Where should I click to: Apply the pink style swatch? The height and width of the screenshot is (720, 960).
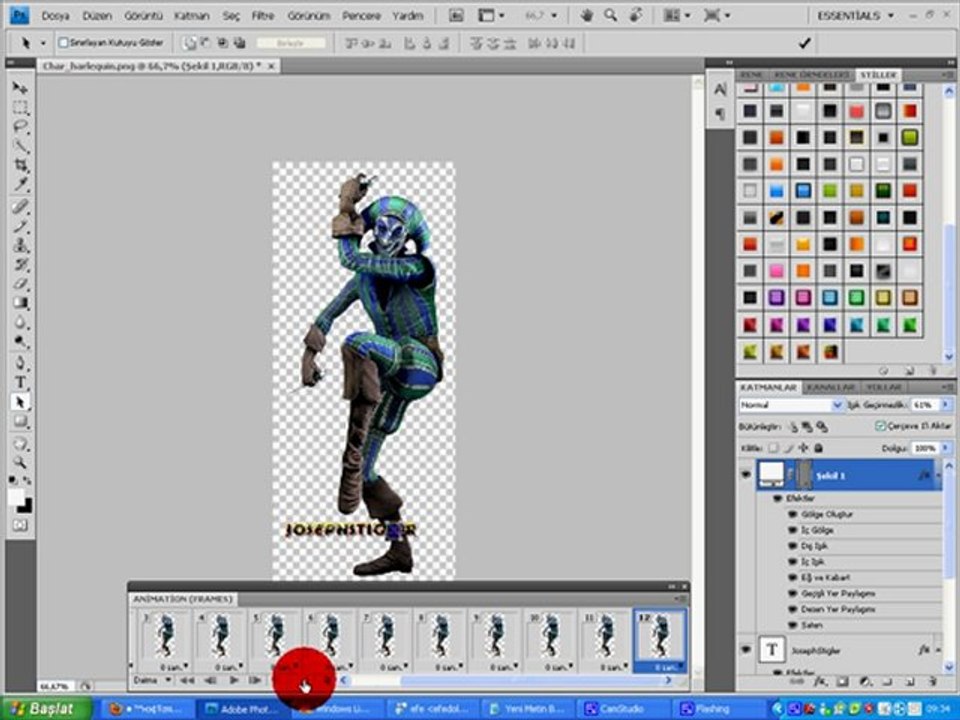[x=776, y=271]
